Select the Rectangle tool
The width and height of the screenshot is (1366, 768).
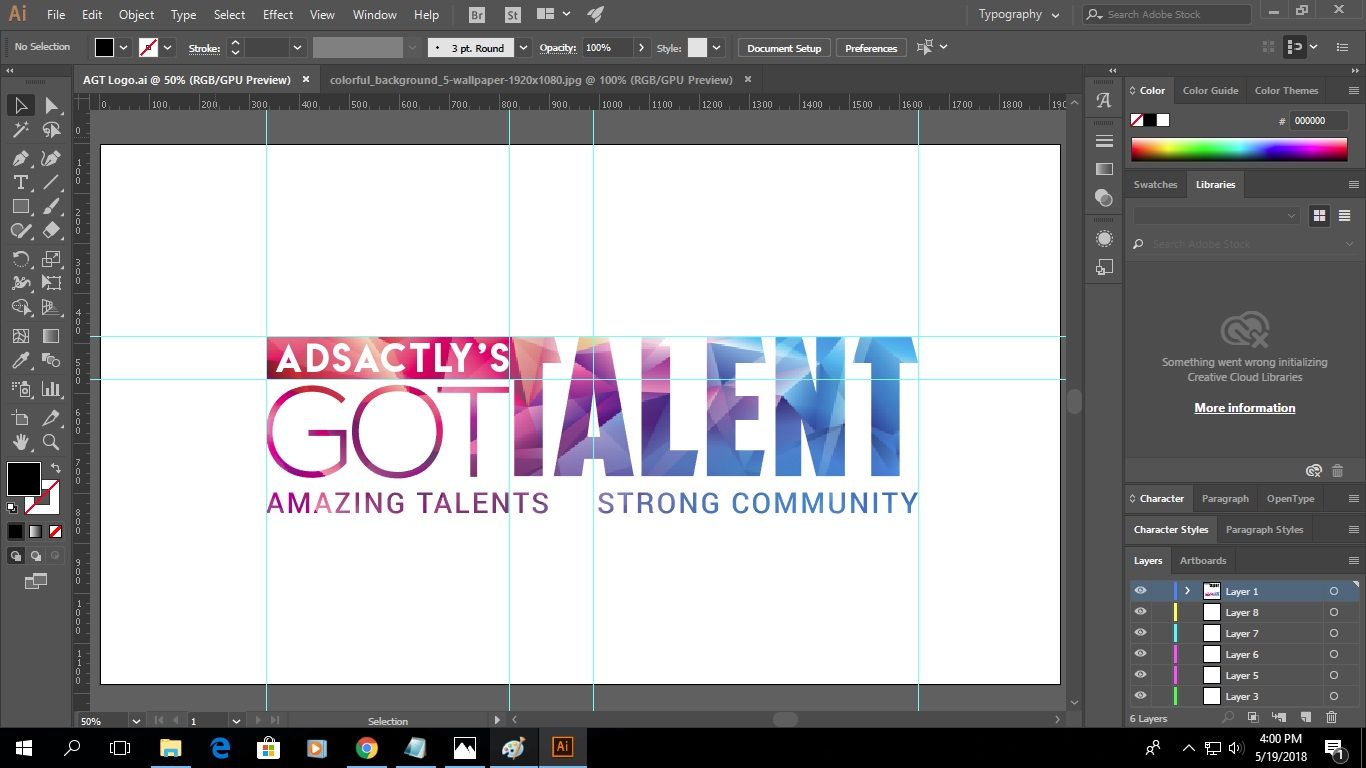click(20, 206)
